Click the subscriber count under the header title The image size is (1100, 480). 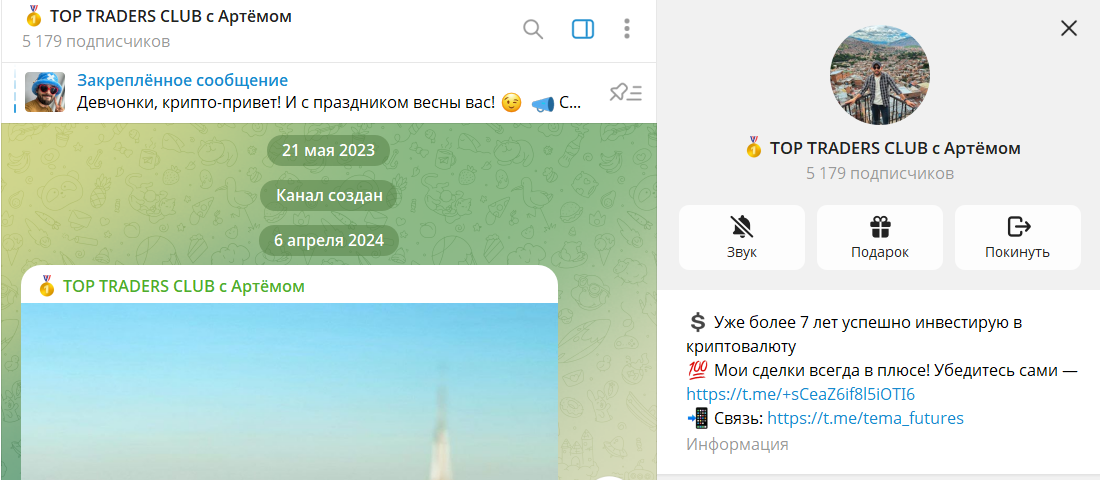(96, 41)
